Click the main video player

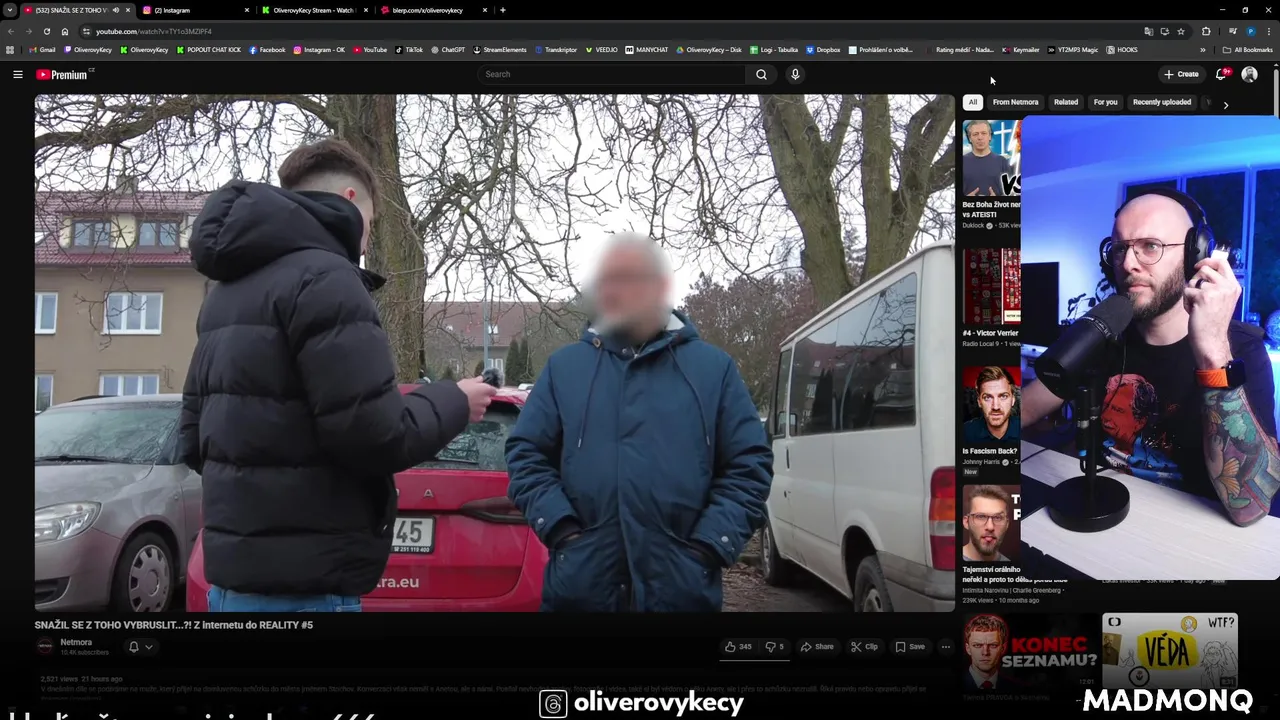point(495,353)
